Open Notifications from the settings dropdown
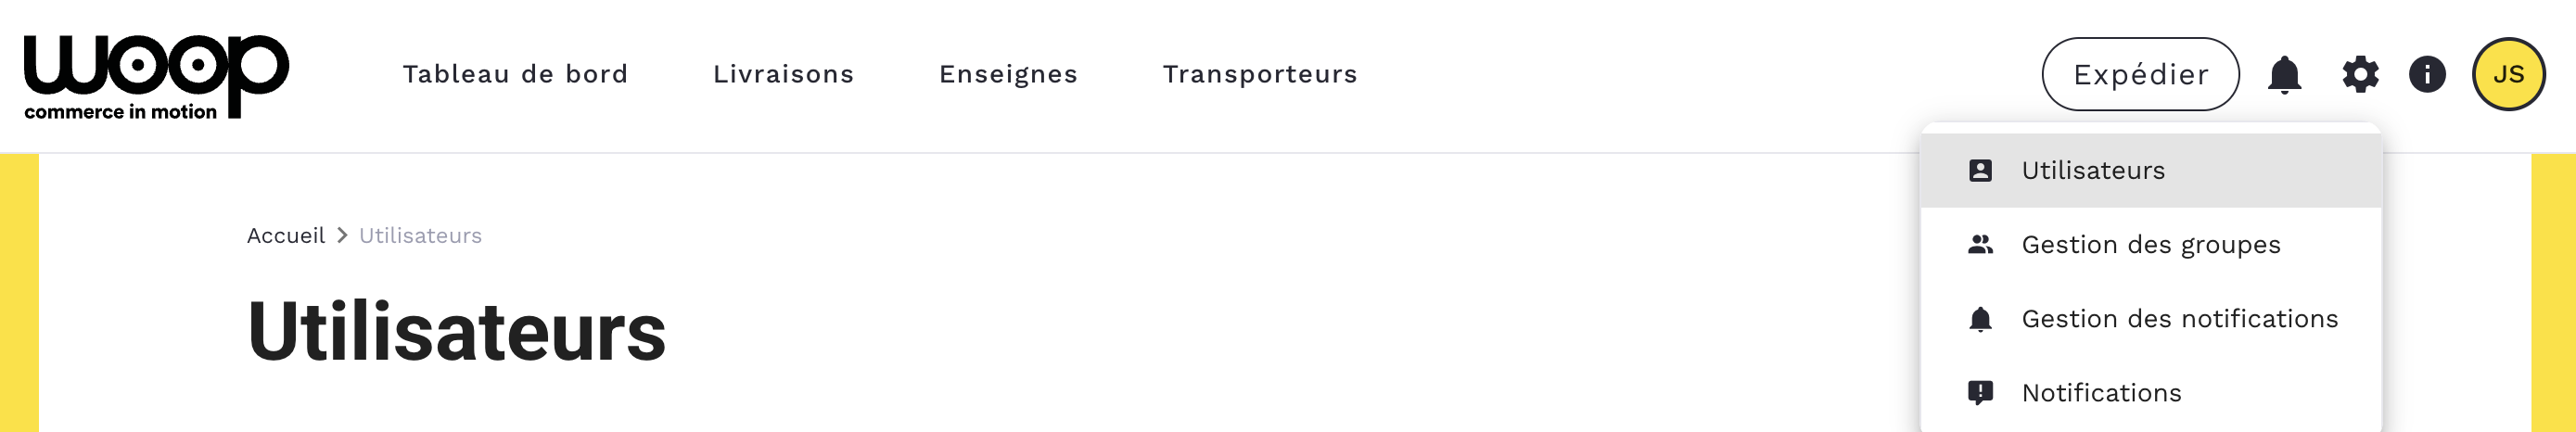Image resolution: width=2576 pixels, height=432 pixels. point(2101,393)
